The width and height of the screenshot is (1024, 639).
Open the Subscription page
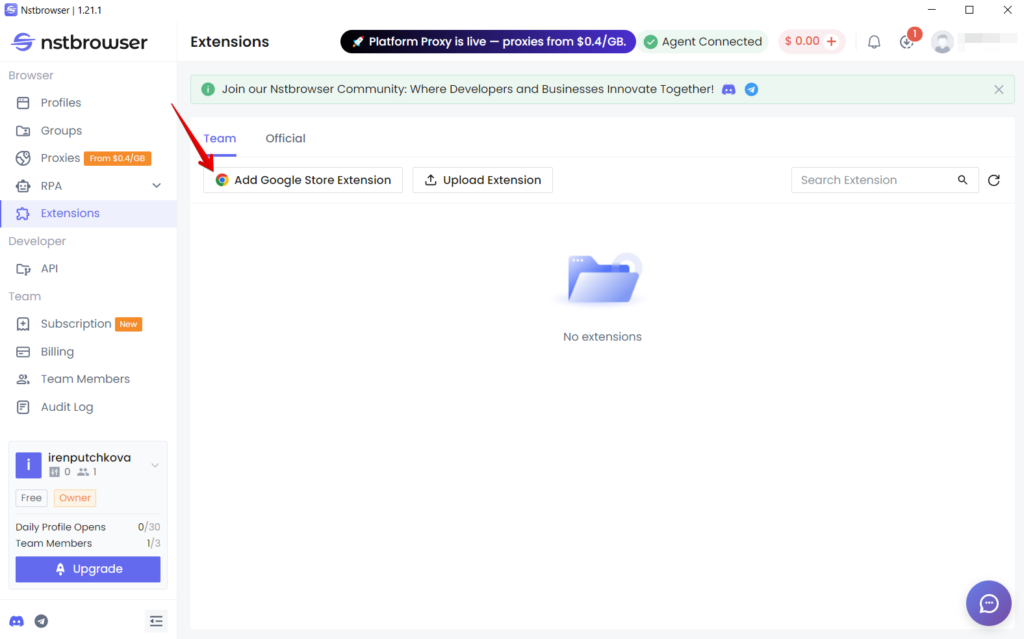pos(76,324)
